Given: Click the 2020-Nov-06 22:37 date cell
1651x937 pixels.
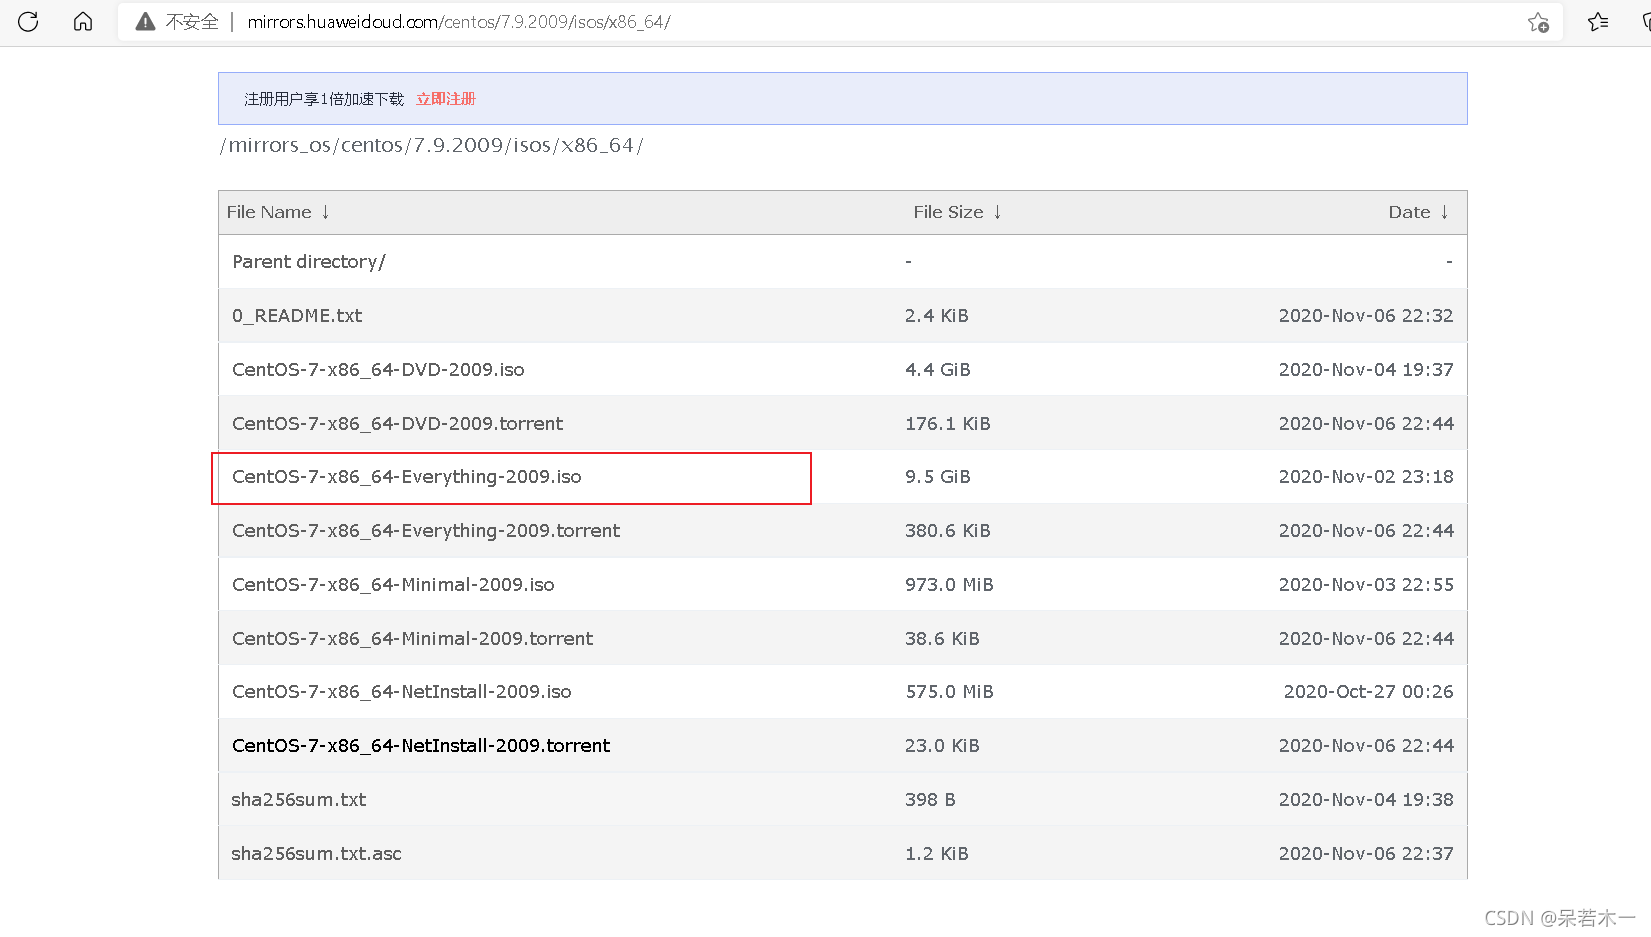Looking at the screenshot, I should [1366, 854].
